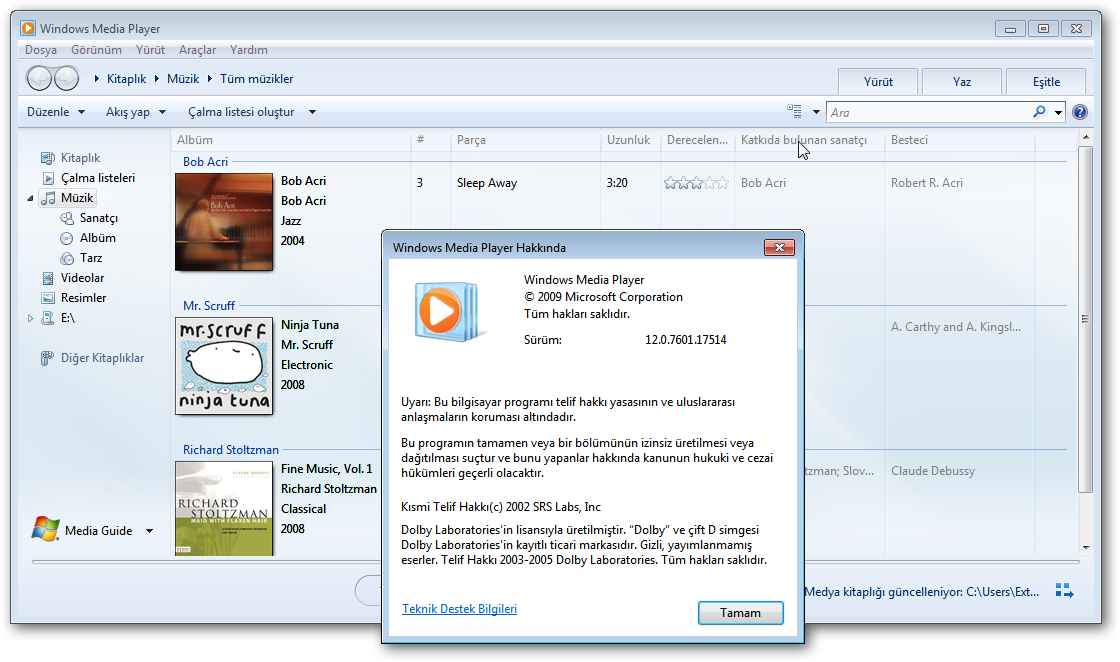Rate Sleep Away with the star rating

[x=696, y=183]
